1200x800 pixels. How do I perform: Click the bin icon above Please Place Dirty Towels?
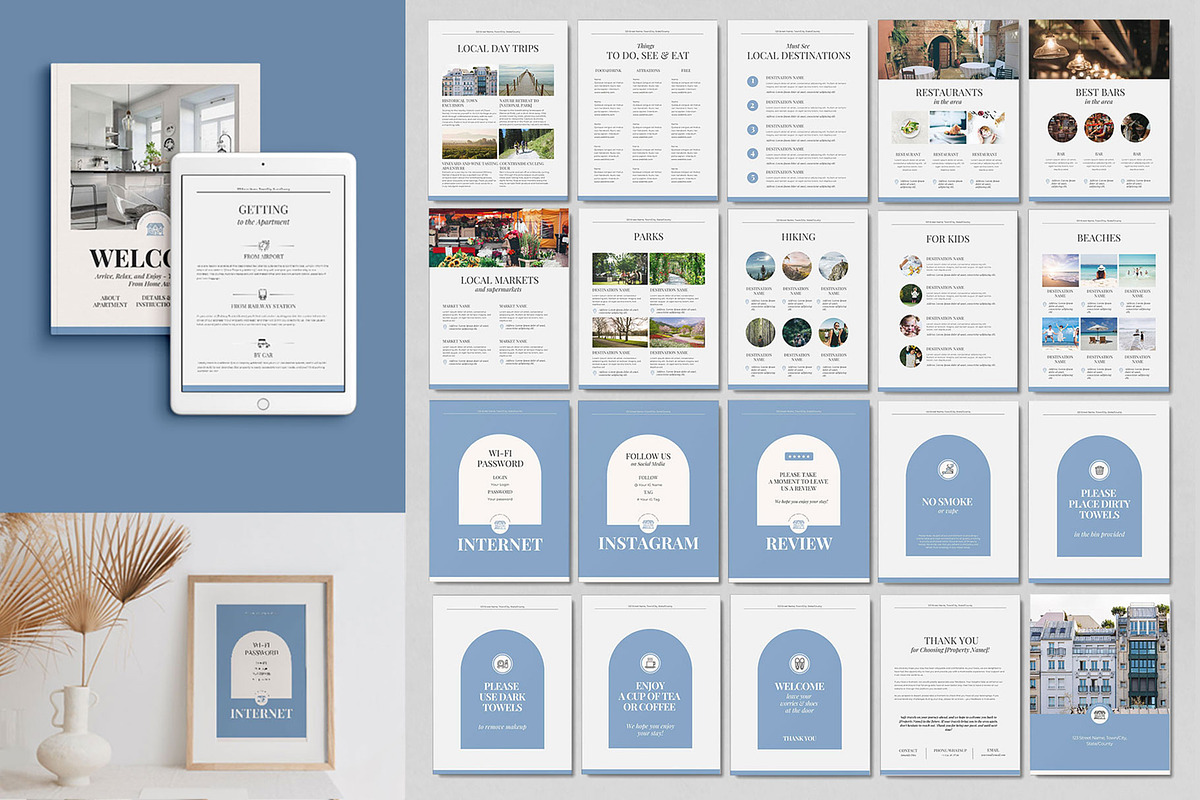1099,469
